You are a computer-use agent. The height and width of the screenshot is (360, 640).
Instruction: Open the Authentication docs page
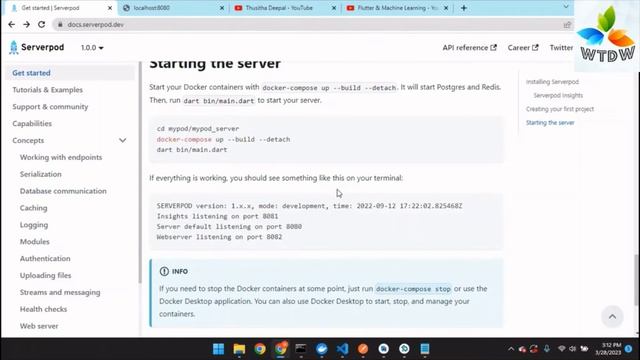point(45,258)
